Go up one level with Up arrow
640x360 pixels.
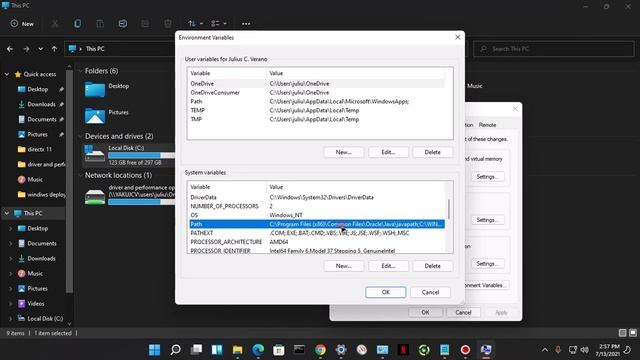pyautogui.click(x=54, y=49)
